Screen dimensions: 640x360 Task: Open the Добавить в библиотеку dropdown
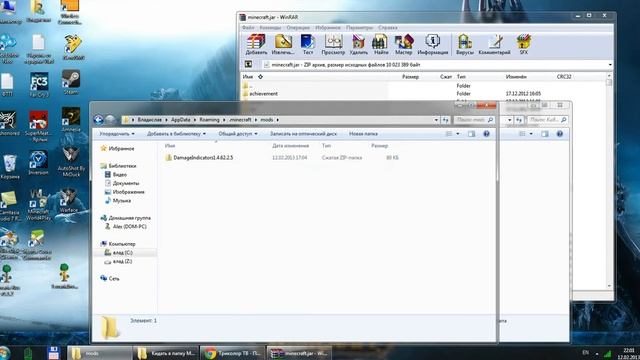tap(176, 134)
